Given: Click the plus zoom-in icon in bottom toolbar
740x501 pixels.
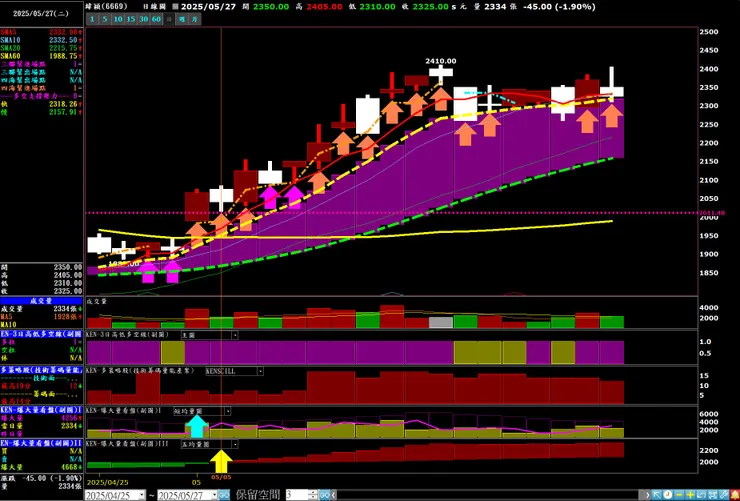Looking at the screenshot, I should coord(690,495).
